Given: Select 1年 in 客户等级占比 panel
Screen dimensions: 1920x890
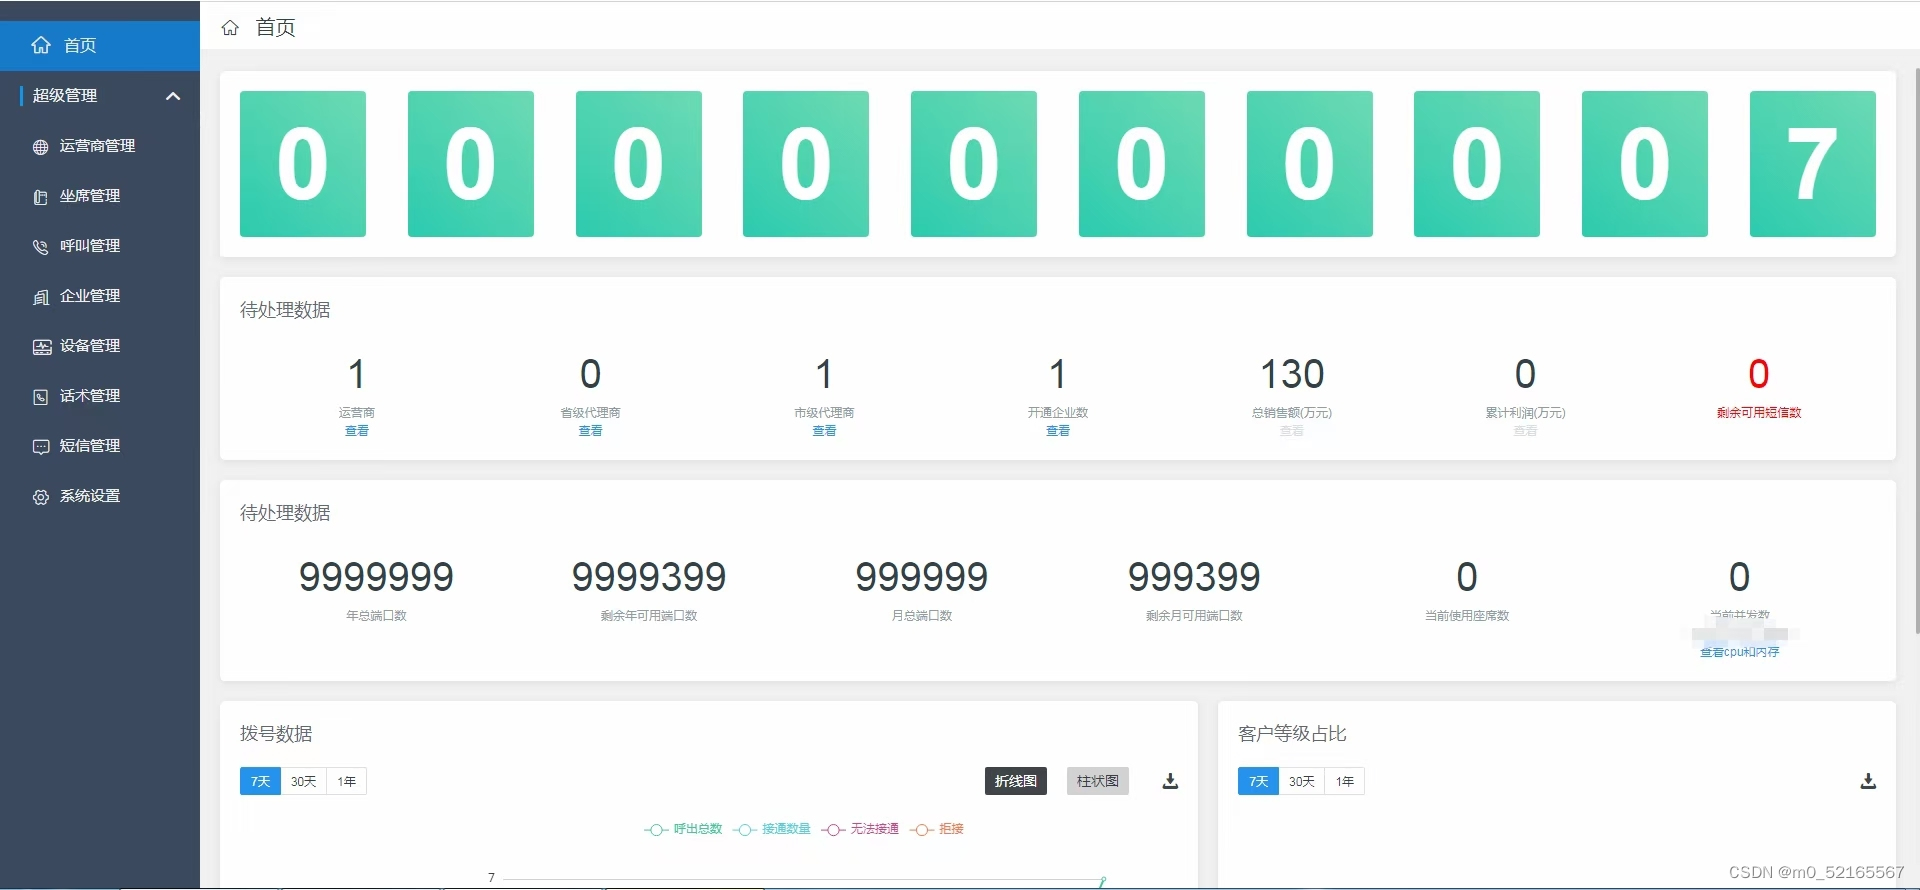Looking at the screenshot, I should coord(1345,781).
